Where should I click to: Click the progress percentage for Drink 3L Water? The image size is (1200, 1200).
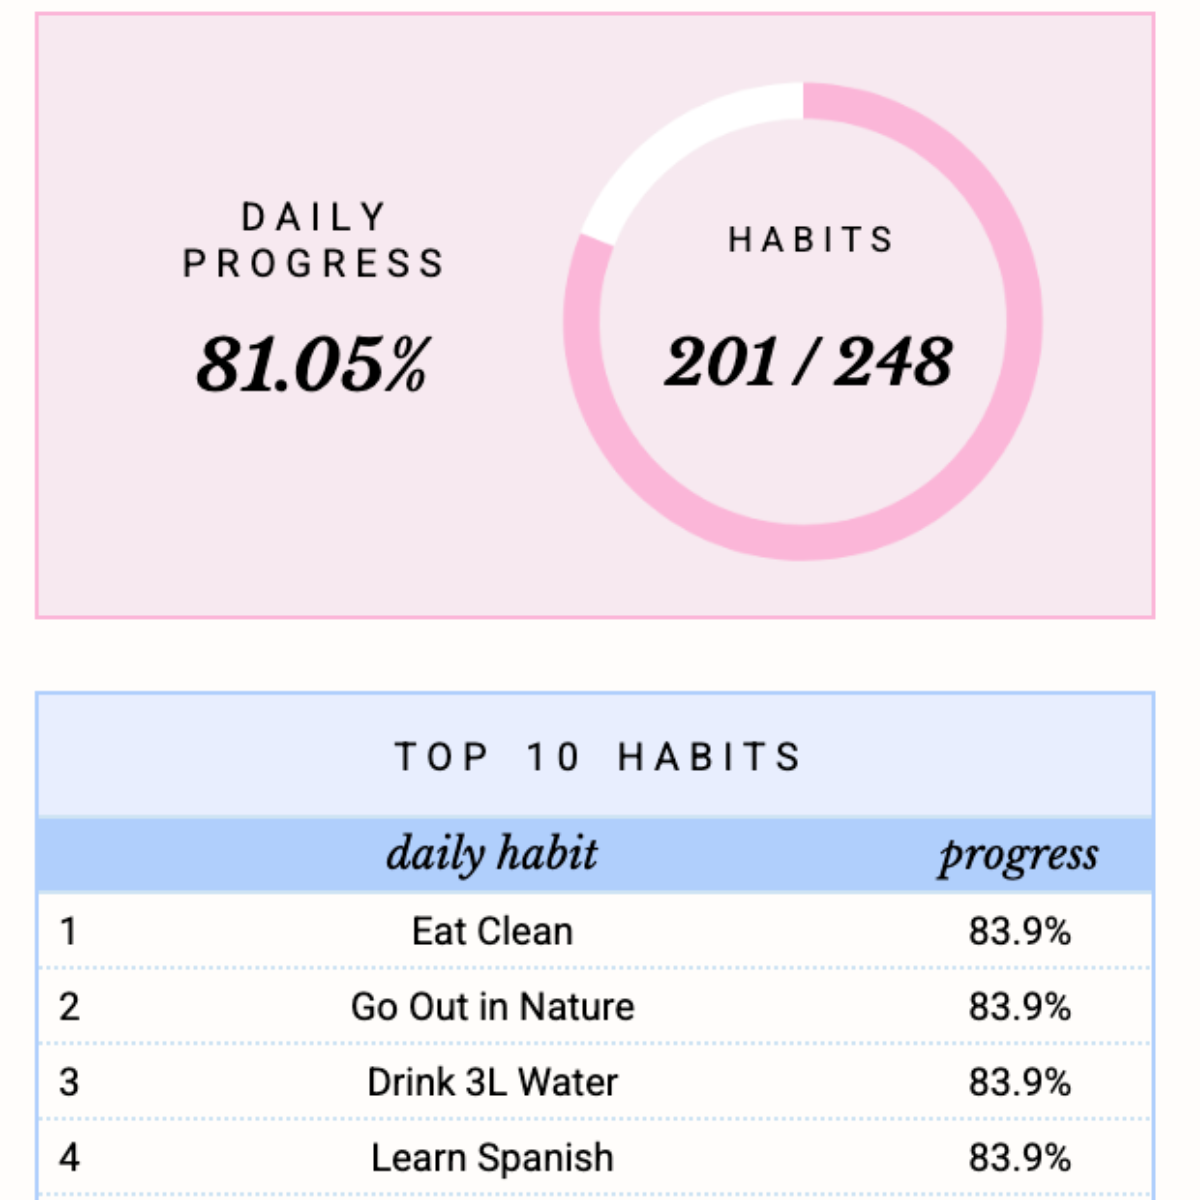tap(1019, 1083)
